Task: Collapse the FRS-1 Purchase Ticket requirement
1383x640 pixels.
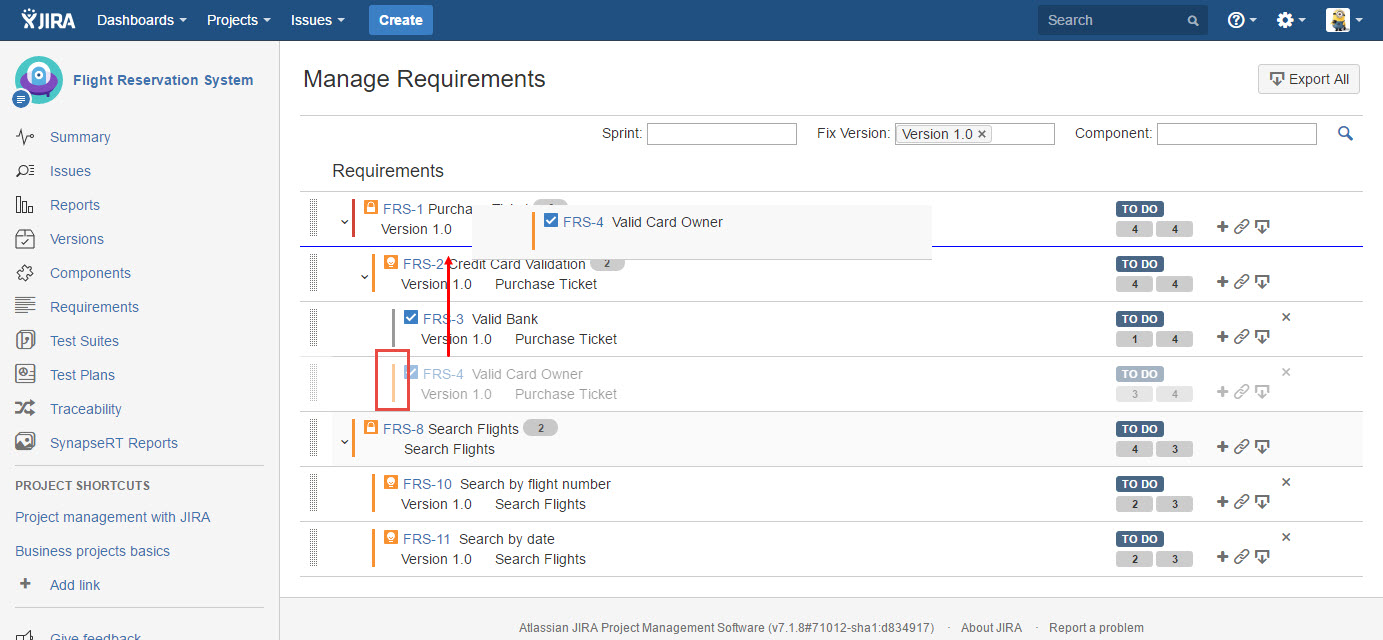Action: [344, 221]
